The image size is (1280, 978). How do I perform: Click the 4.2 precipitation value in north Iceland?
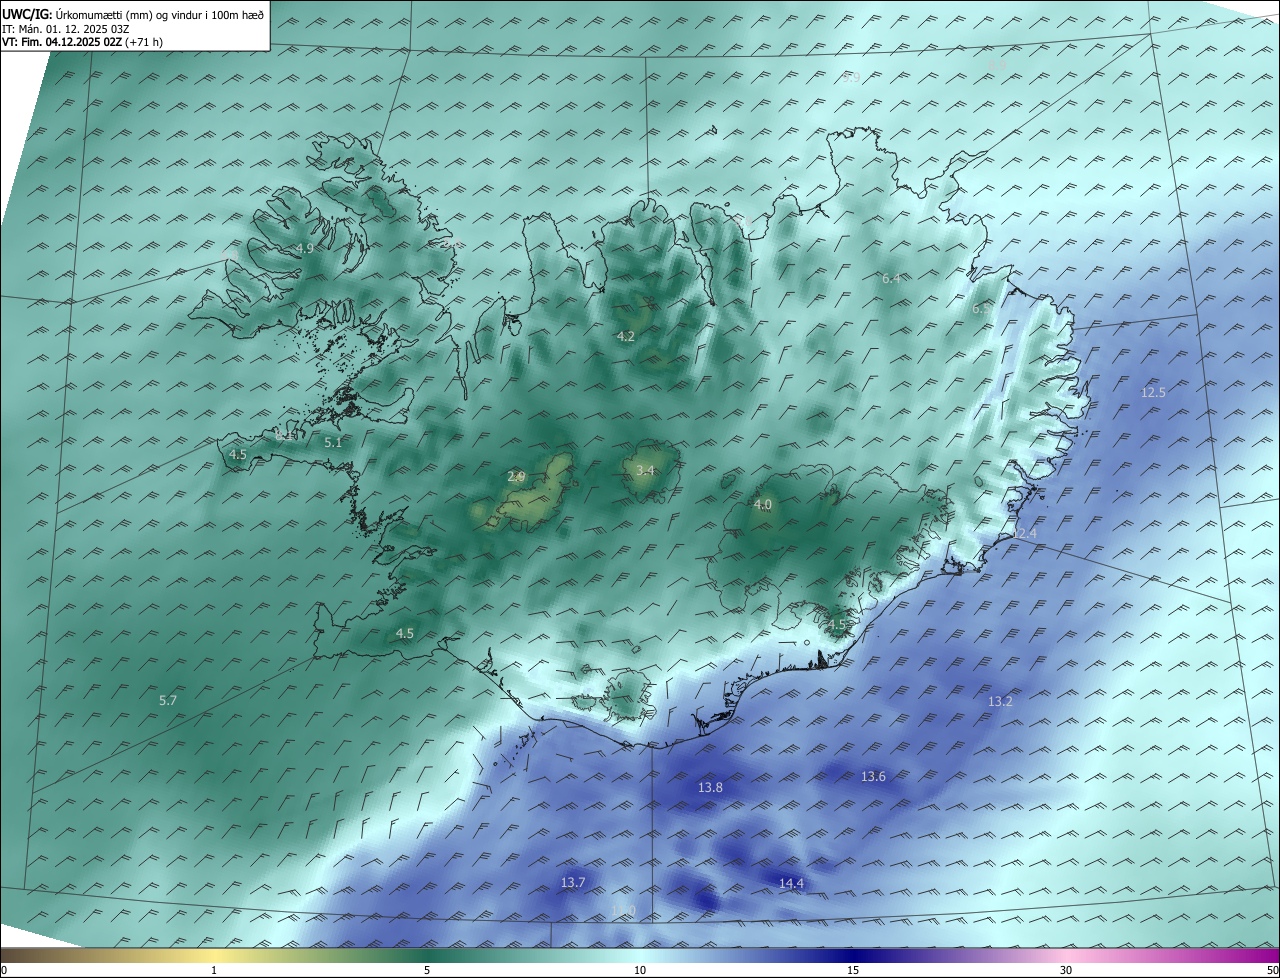[x=626, y=336]
